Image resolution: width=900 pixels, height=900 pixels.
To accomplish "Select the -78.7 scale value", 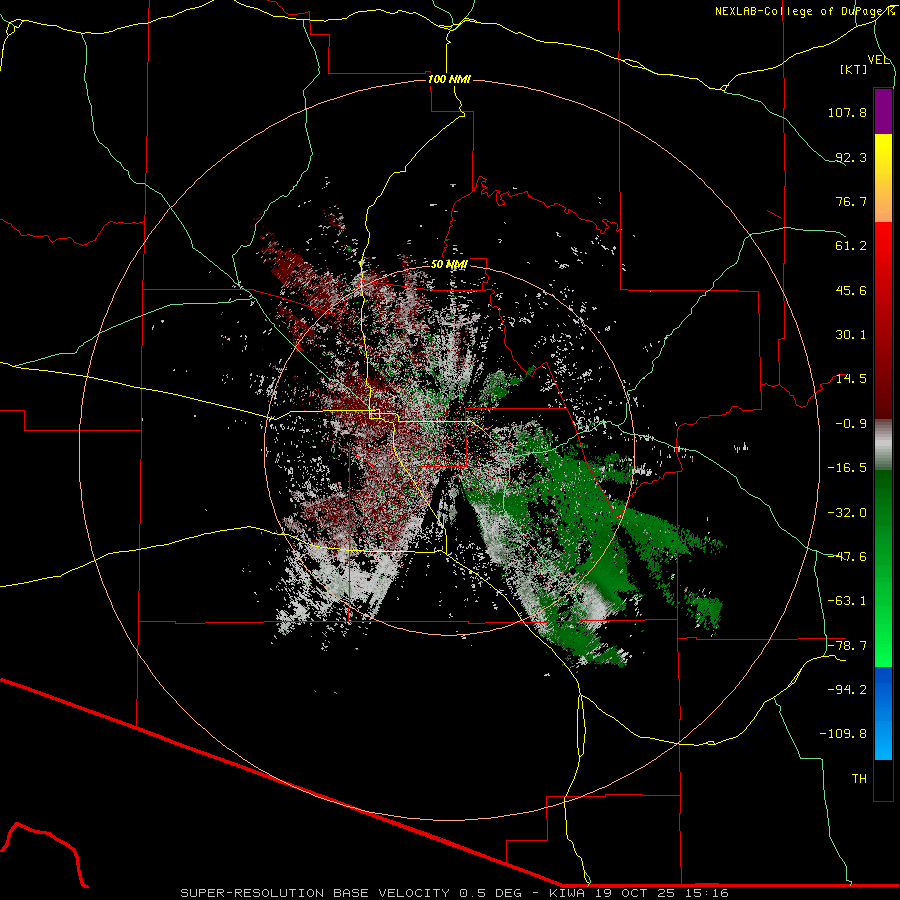I will [x=847, y=646].
